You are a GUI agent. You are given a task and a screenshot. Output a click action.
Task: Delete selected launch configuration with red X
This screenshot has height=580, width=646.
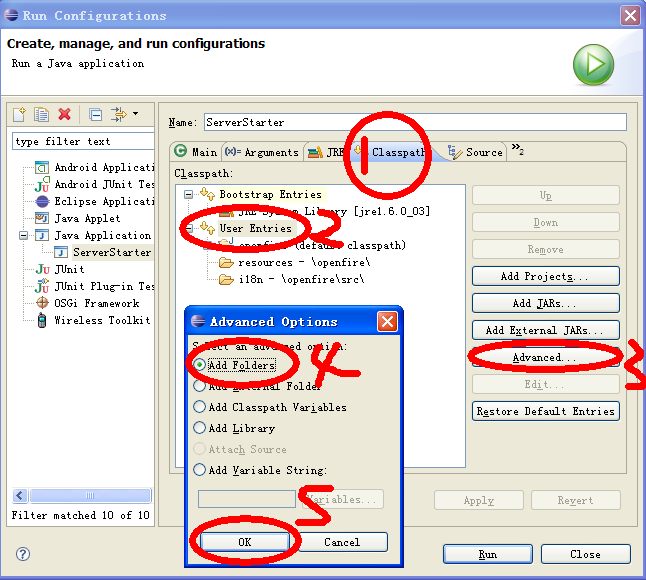pyautogui.click(x=64, y=114)
